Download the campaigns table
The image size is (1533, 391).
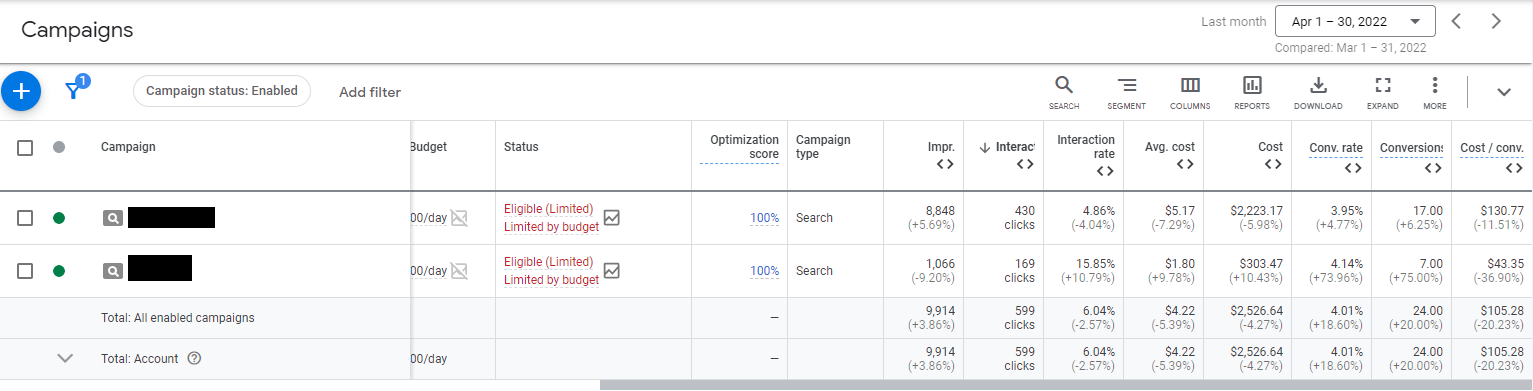pyautogui.click(x=1318, y=92)
